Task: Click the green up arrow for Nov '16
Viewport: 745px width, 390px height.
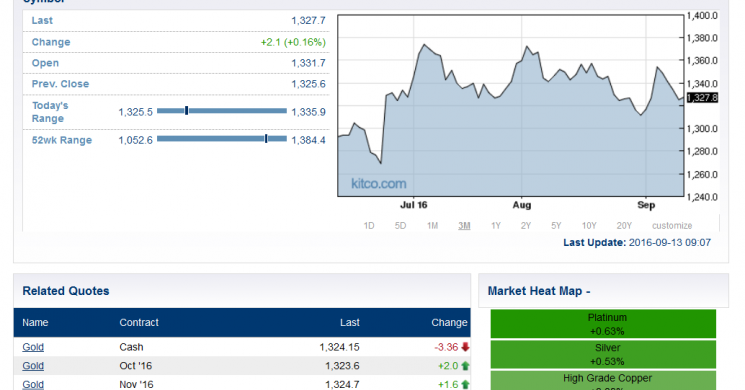Action: [x=465, y=384]
